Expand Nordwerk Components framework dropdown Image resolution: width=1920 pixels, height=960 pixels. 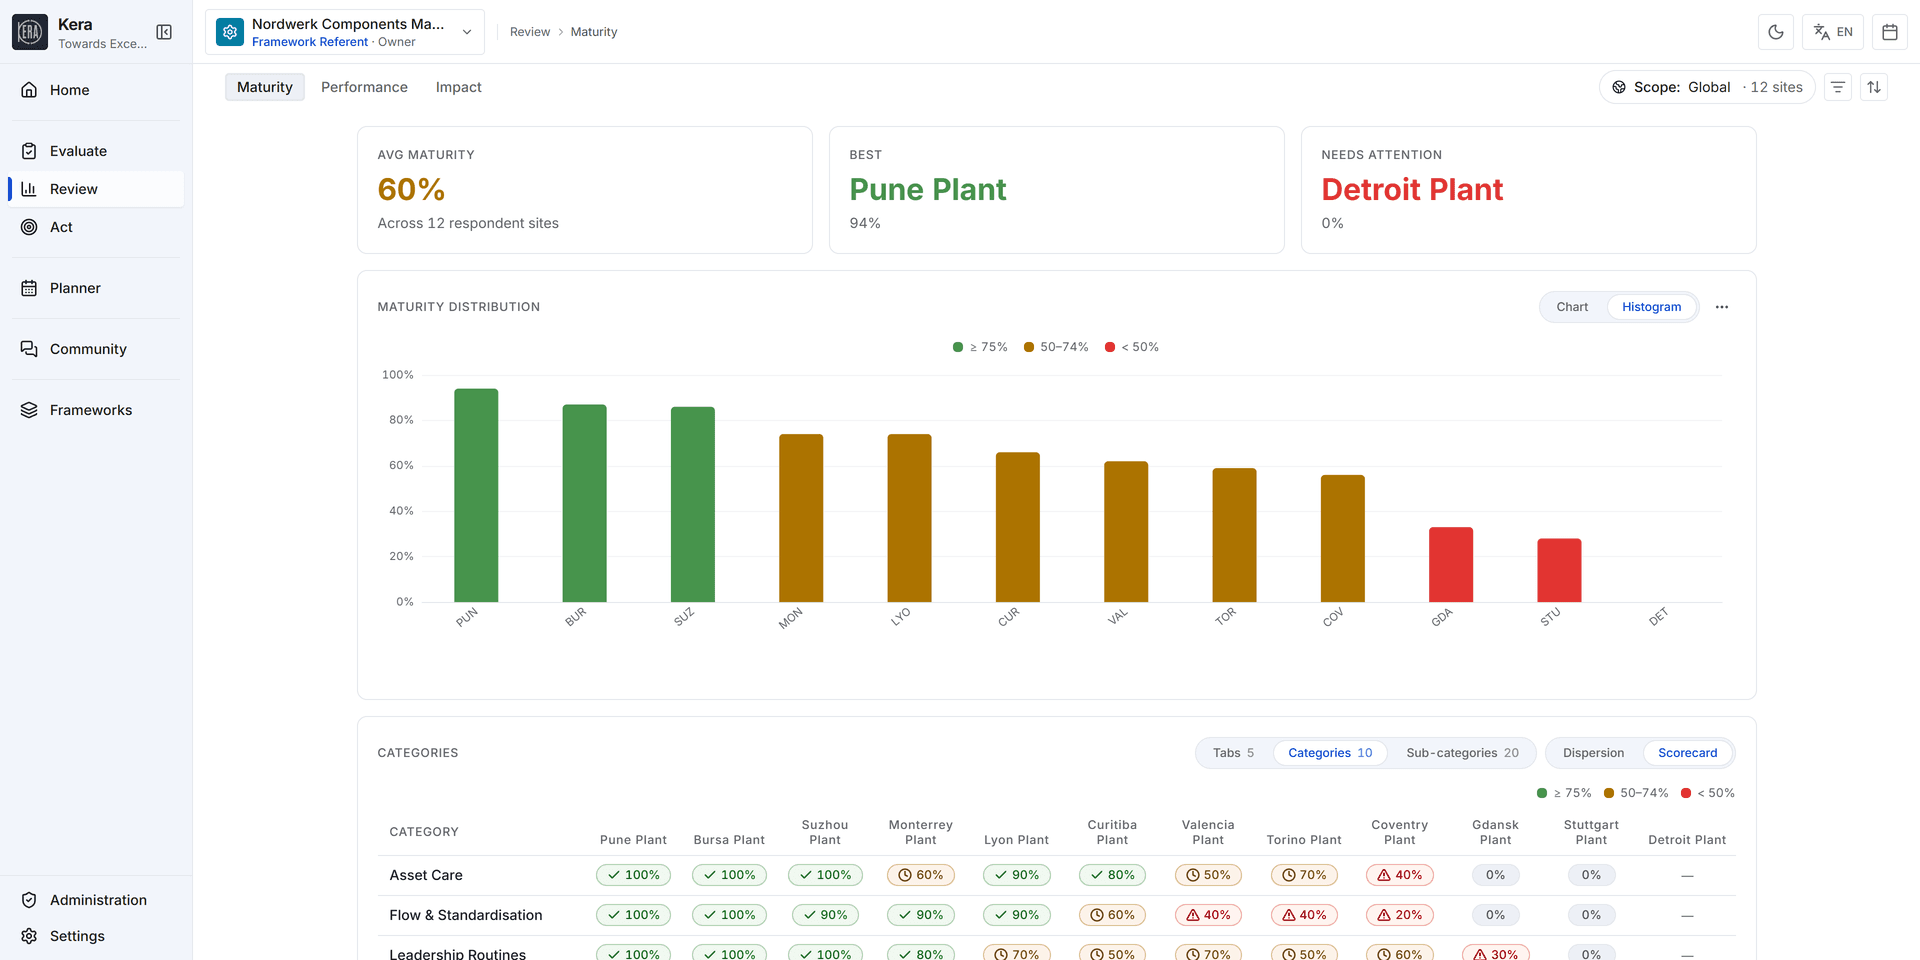(x=345, y=32)
